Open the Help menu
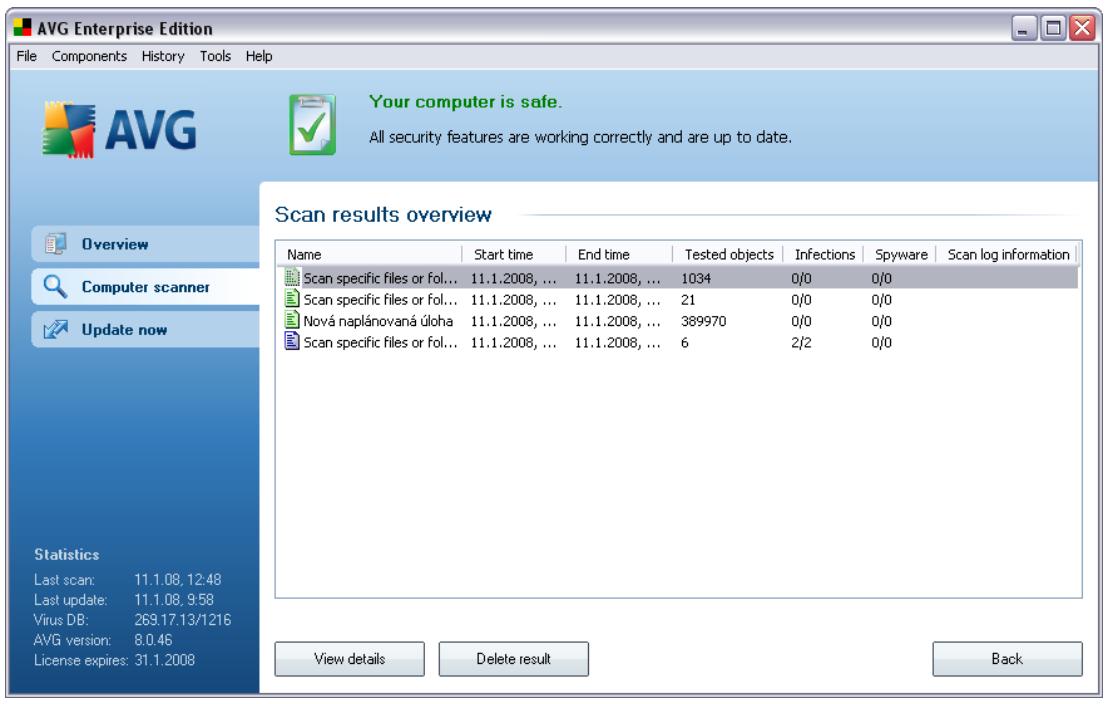The width and height of the screenshot is (1107, 704). (258, 56)
